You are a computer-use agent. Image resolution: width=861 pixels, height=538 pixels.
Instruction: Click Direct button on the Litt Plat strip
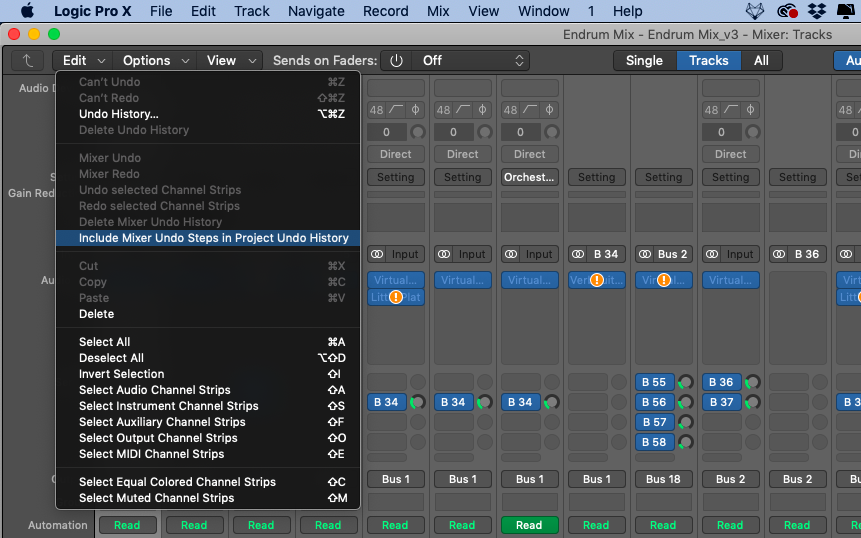coord(396,154)
